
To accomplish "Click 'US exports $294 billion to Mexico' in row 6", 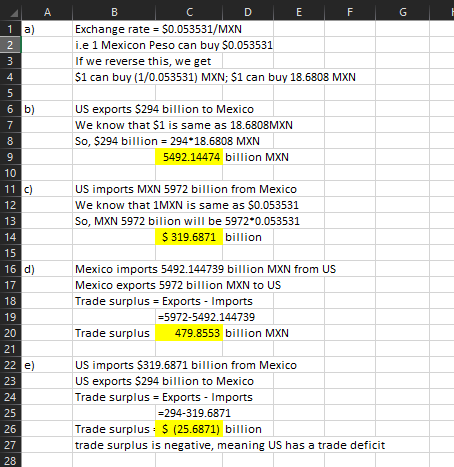I will pos(164,109).
